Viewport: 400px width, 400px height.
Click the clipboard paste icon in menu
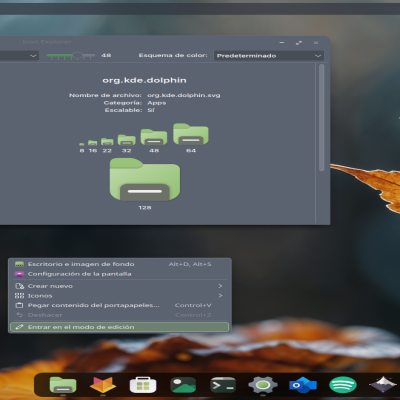[19, 305]
